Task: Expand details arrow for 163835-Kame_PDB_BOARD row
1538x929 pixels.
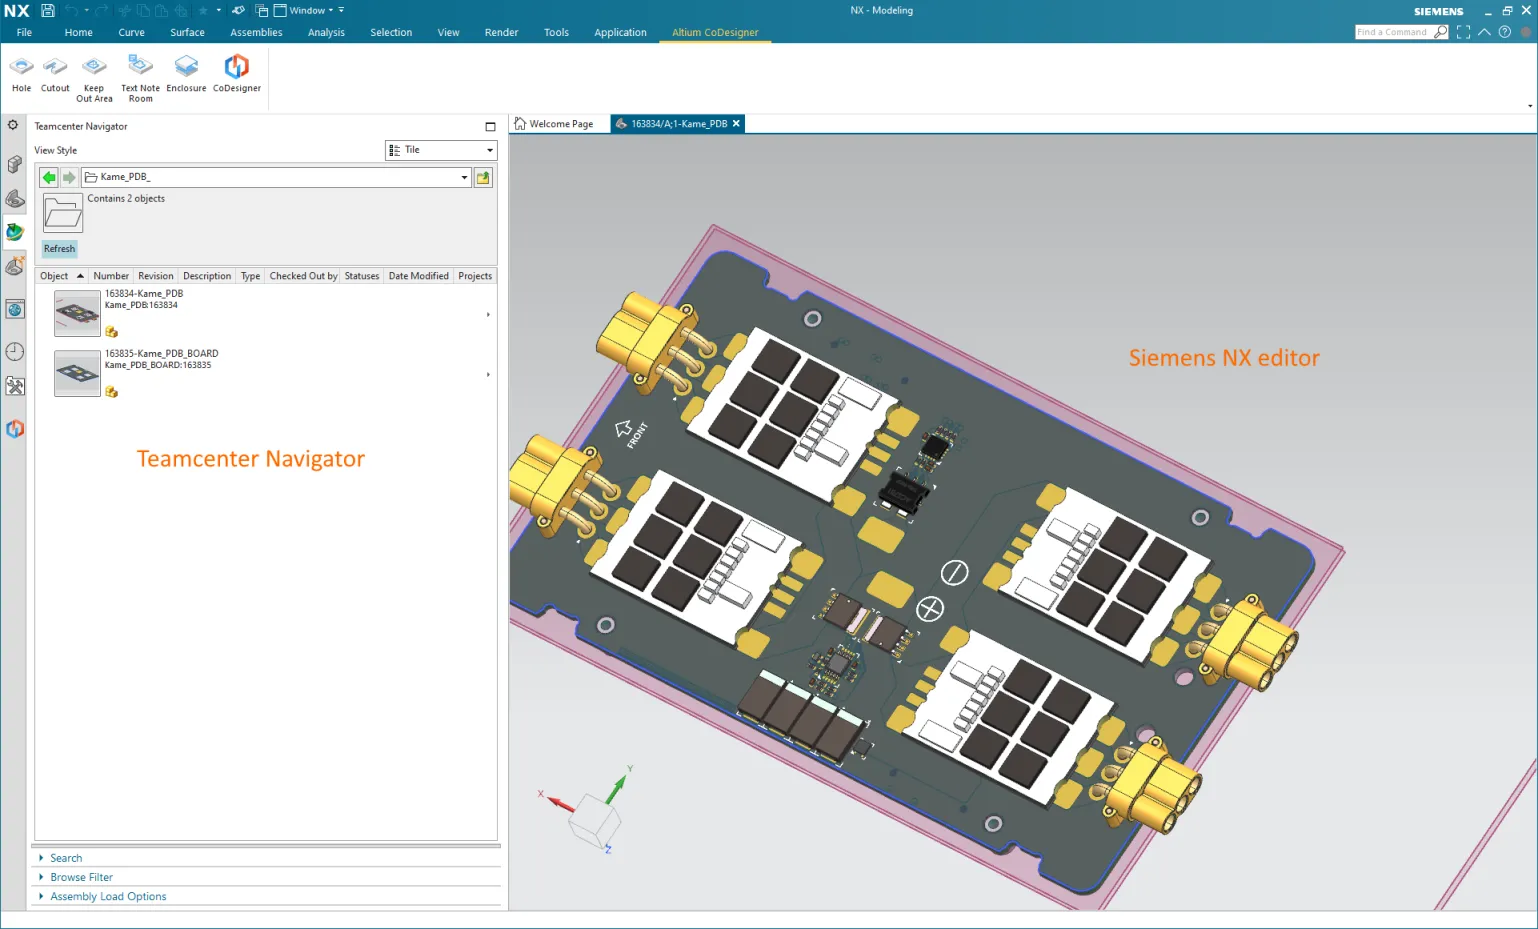Action: pyautogui.click(x=488, y=375)
